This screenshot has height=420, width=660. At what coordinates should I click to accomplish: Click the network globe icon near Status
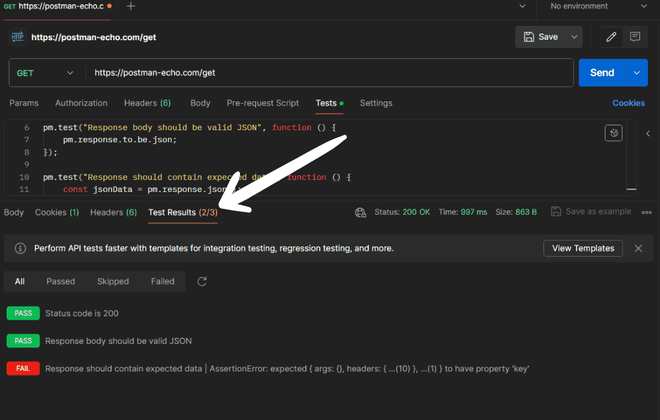pyautogui.click(x=360, y=213)
